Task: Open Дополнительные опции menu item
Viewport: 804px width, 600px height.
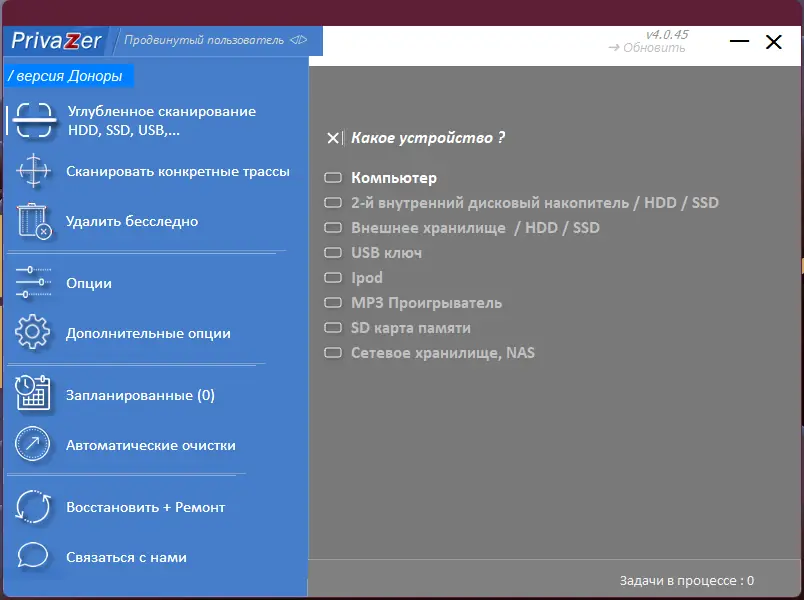Action: [148, 334]
